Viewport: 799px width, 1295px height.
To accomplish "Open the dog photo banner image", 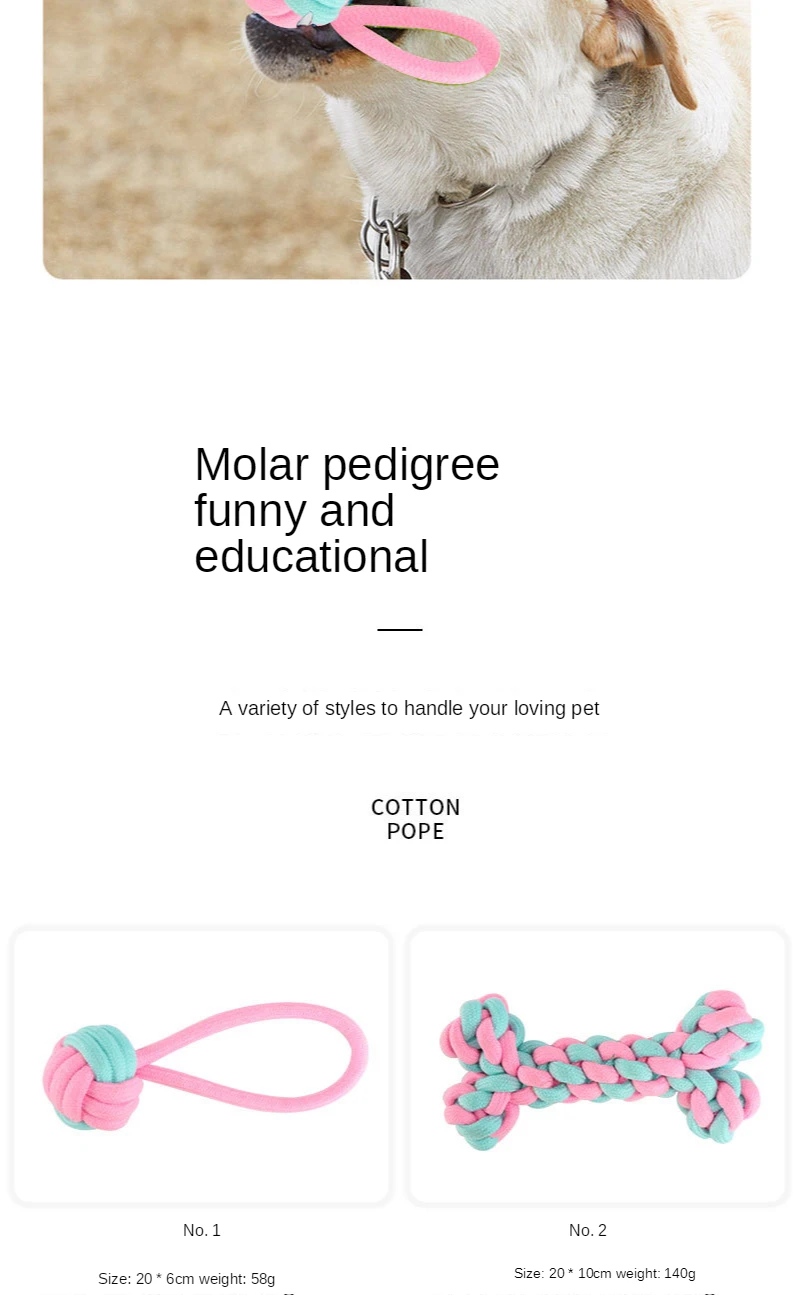I will click(397, 139).
